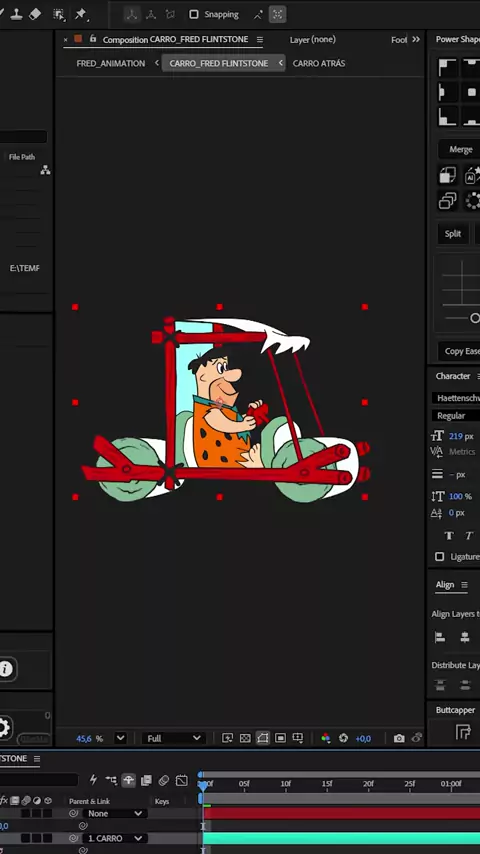
Task: Align layers horizontally centered
Action: click(465, 637)
